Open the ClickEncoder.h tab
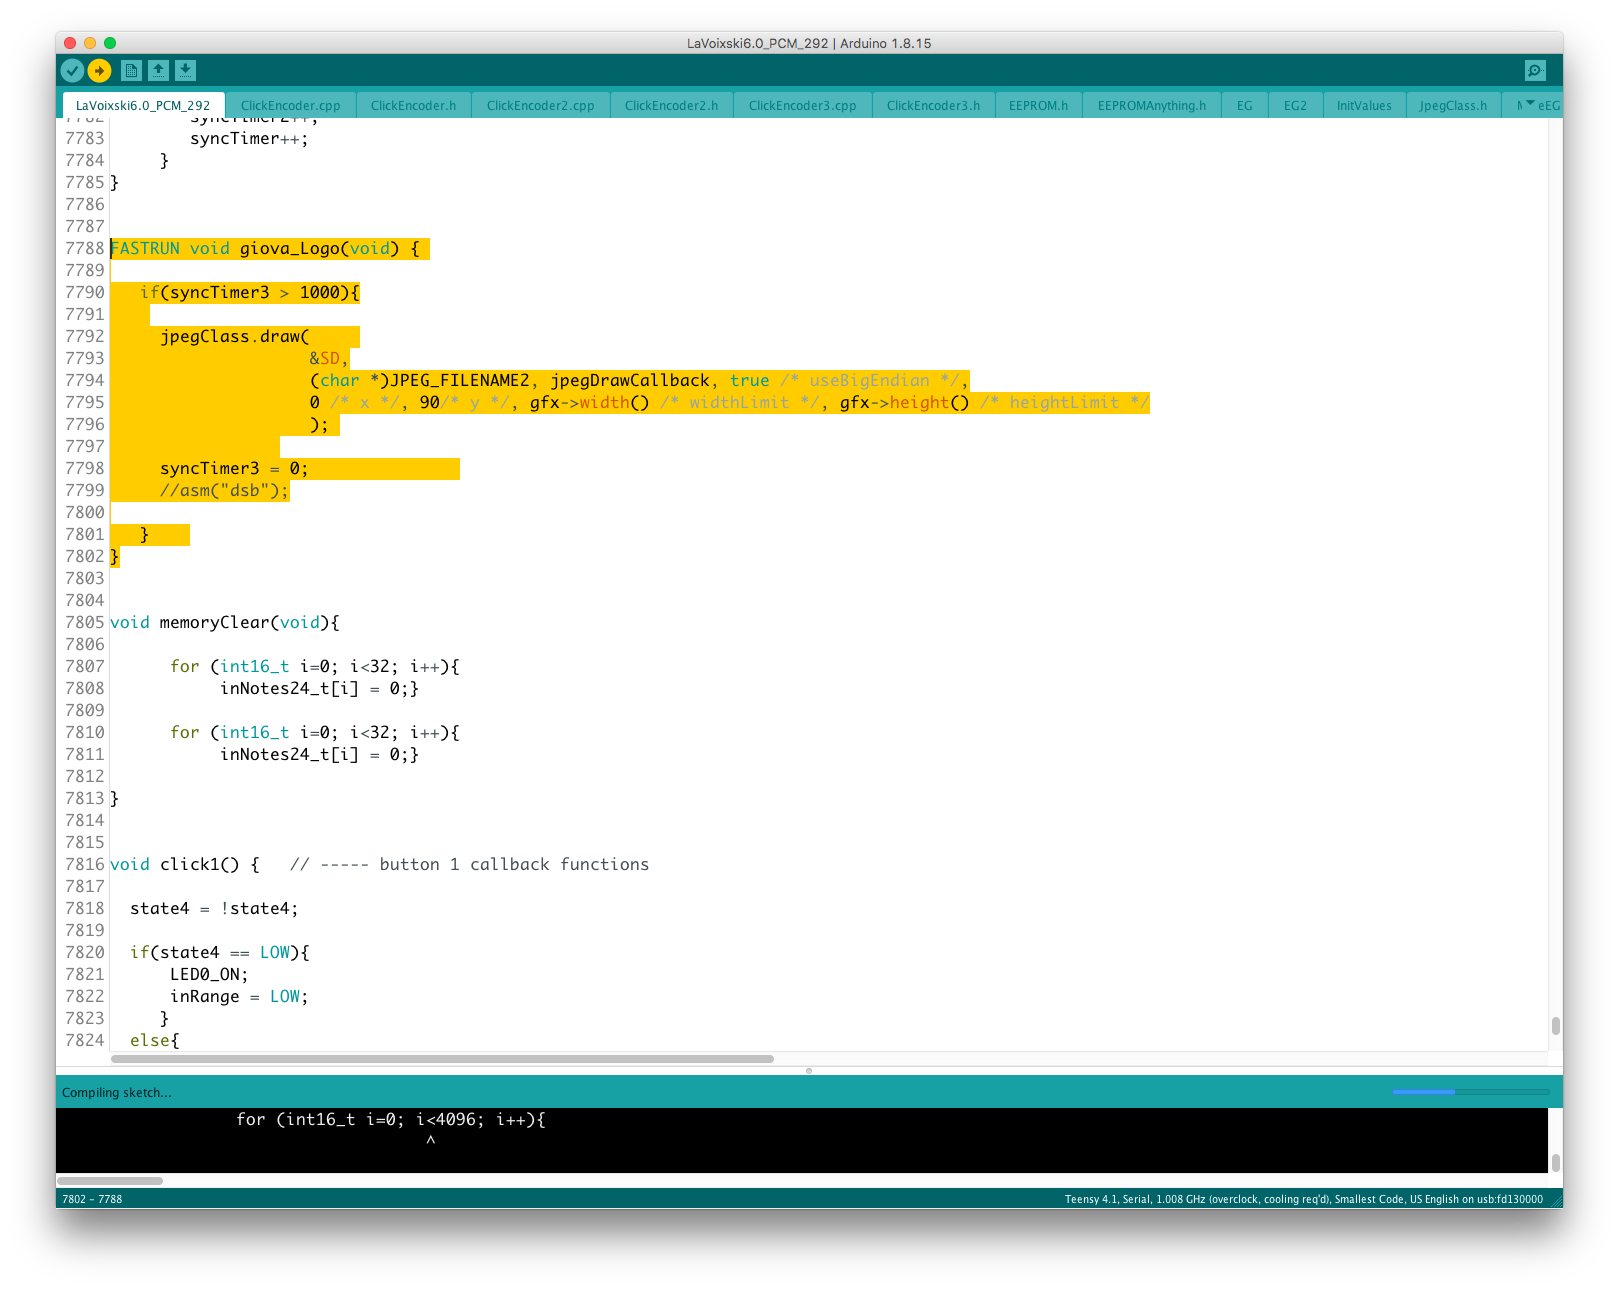This screenshot has width=1619, height=1289. coord(413,105)
